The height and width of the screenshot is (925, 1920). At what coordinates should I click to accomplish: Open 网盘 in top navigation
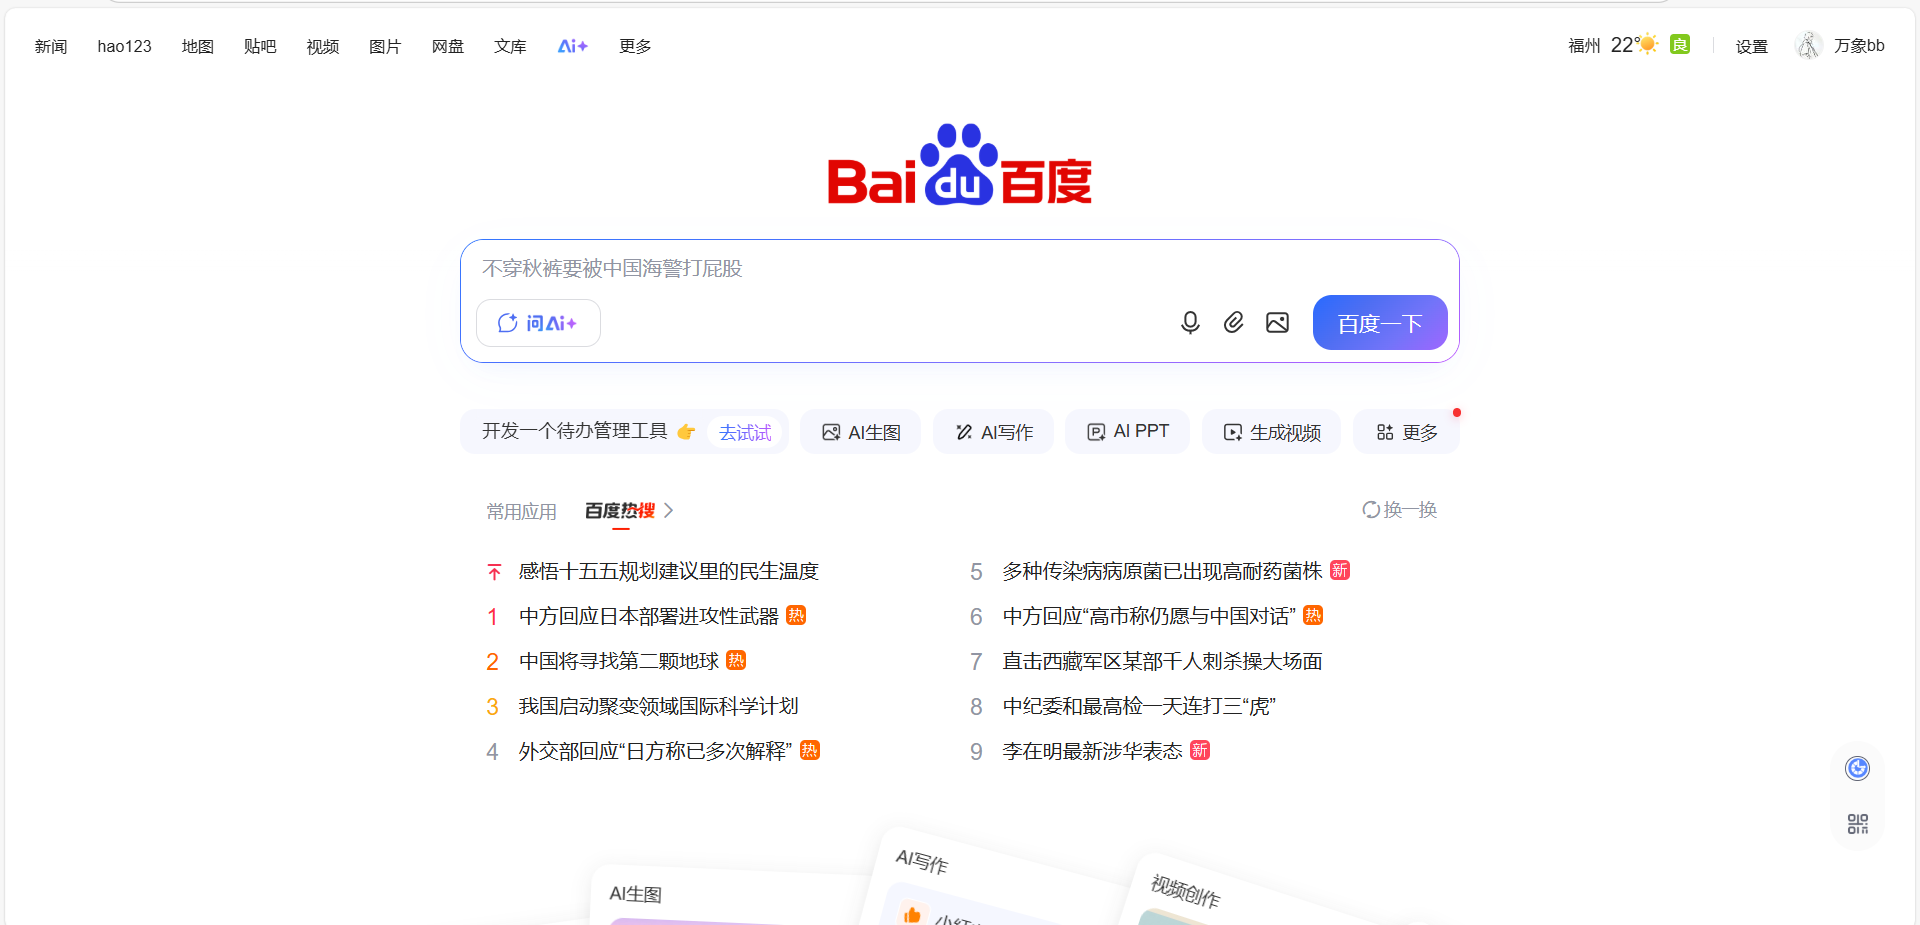pos(448,46)
